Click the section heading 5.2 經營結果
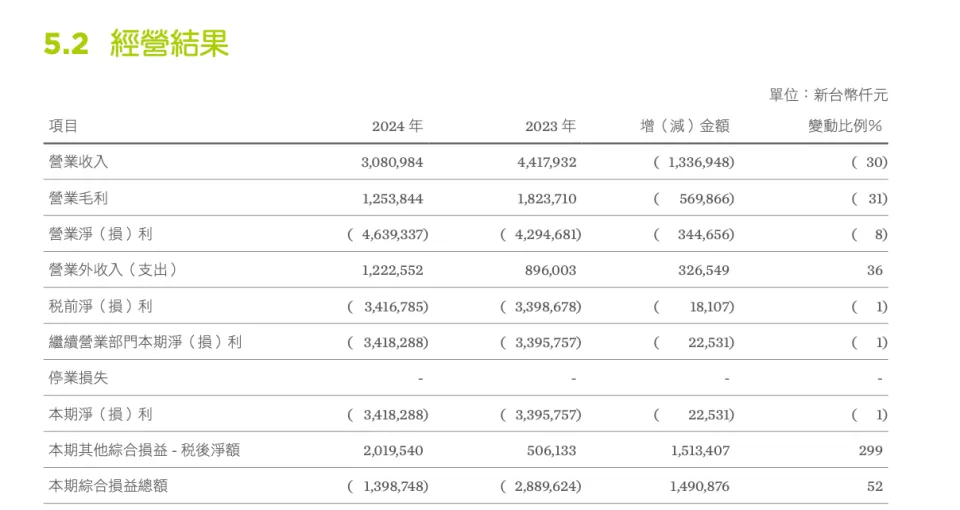Viewport: 960px width, 510px height. point(137,44)
